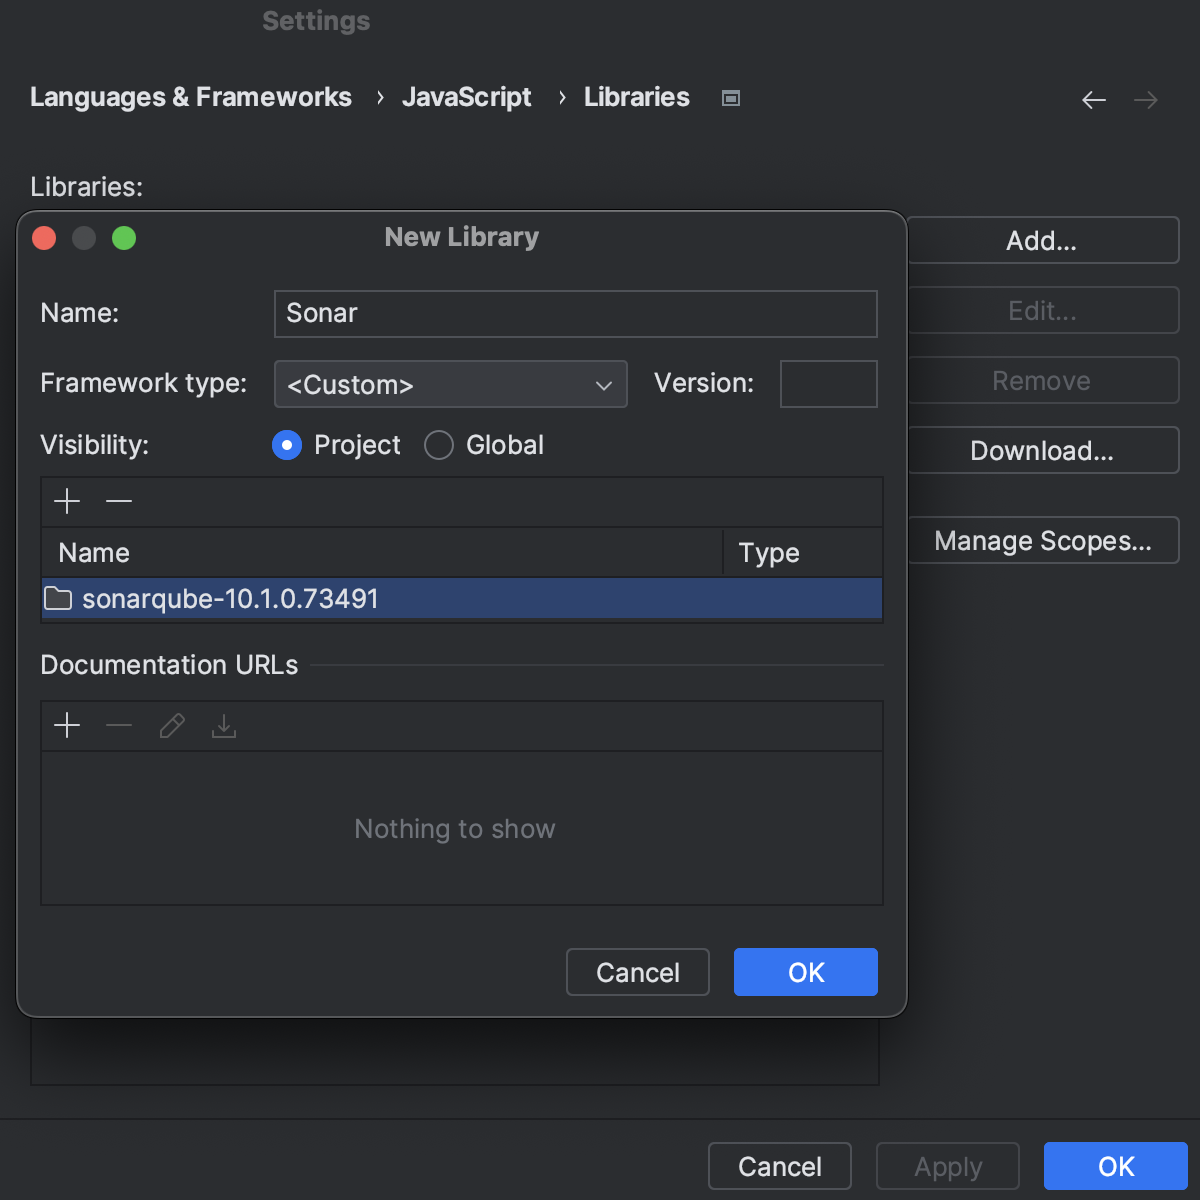Click the download documentation icon
This screenshot has width=1200, height=1200.
click(223, 727)
